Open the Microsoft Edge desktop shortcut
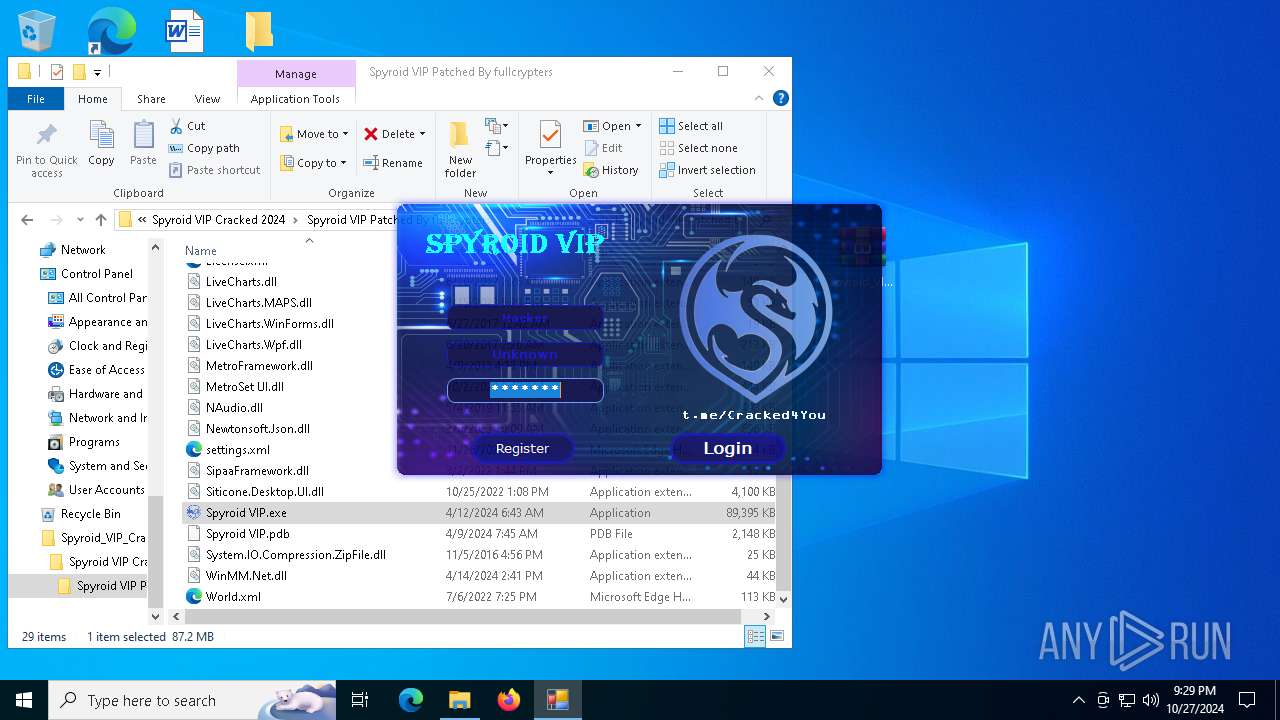The image size is (1280, 720). click(111, 30)
